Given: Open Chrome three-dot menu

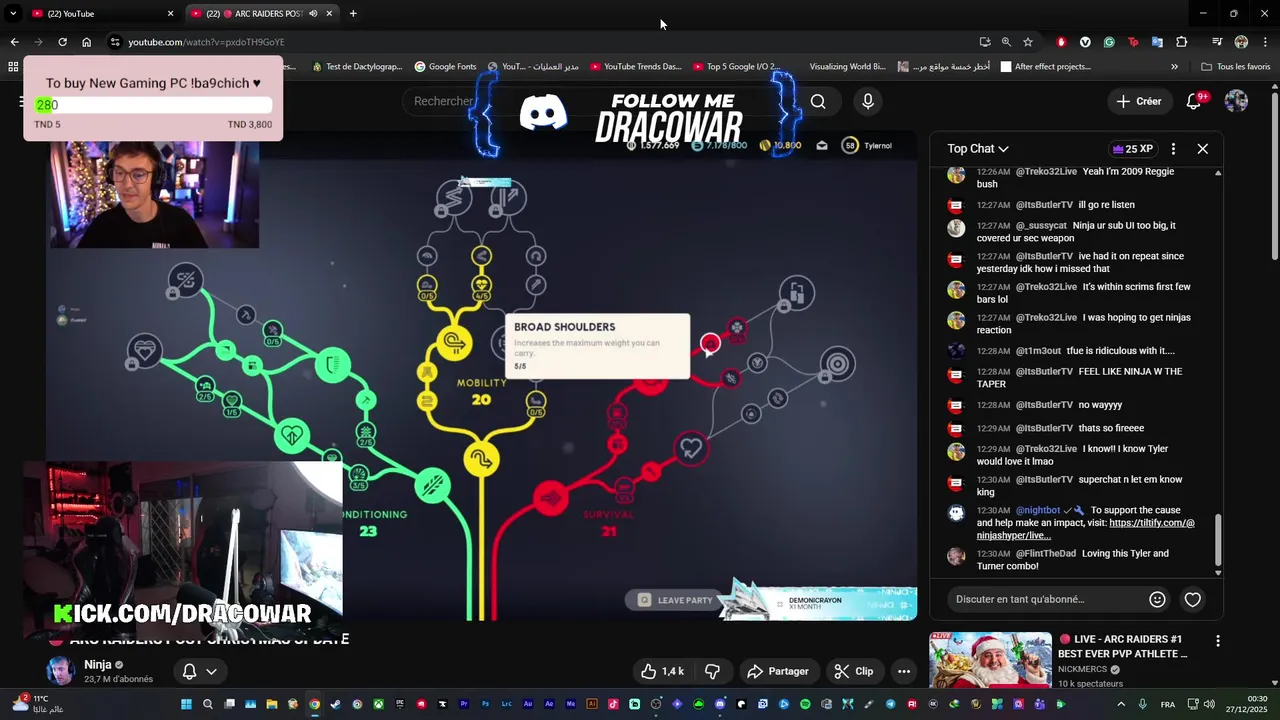Looking at the screenshot, I should pyautogui.click(x=1264, y=42).
